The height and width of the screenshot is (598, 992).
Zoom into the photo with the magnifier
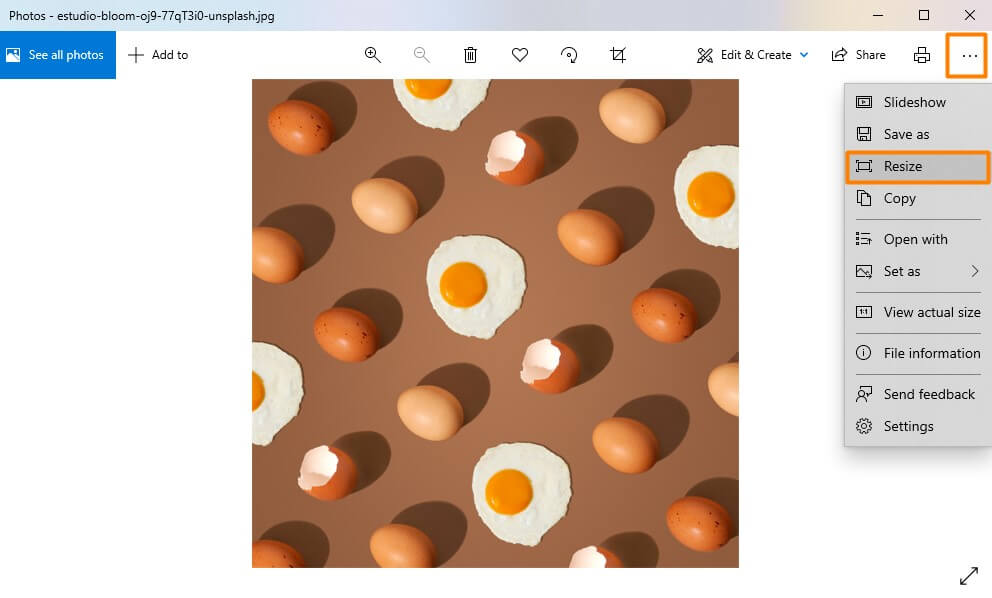(372, 55)
